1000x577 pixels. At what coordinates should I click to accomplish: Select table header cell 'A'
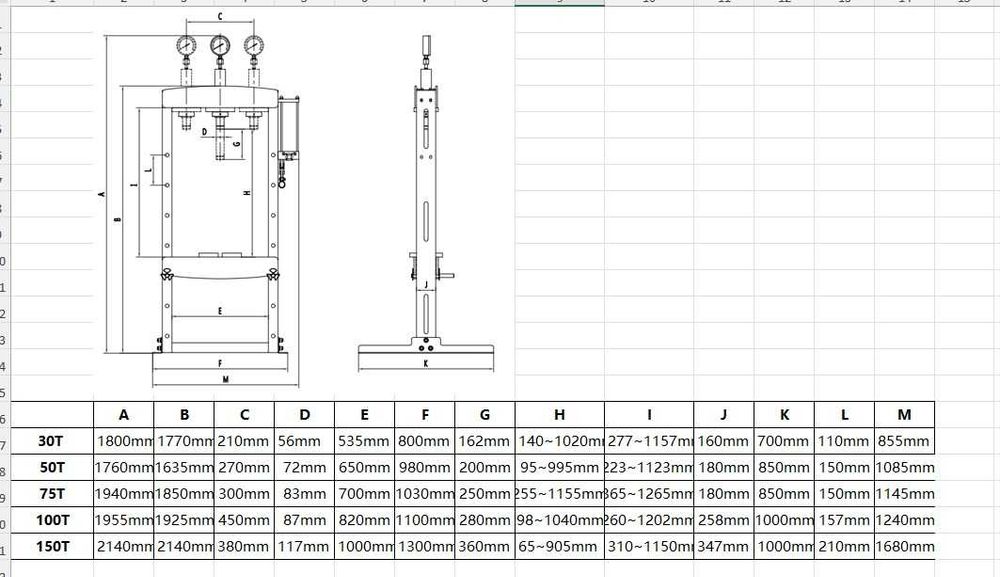[x=124, y=414]
